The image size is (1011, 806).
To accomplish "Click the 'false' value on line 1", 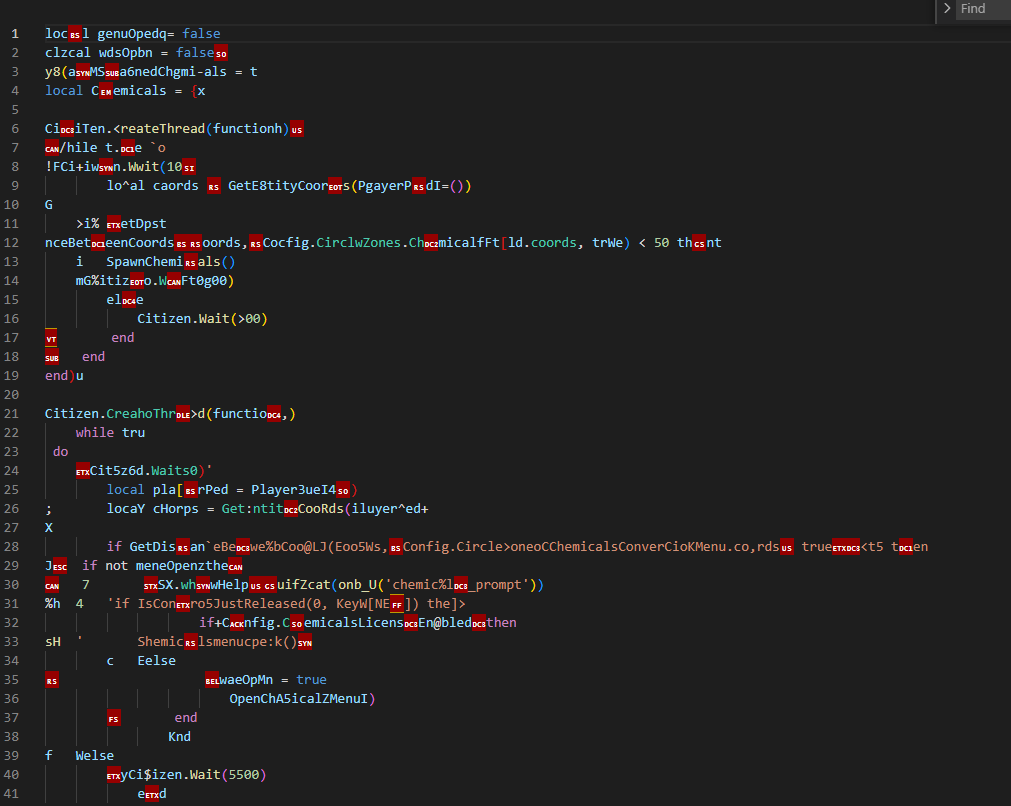I will [201, 34].
